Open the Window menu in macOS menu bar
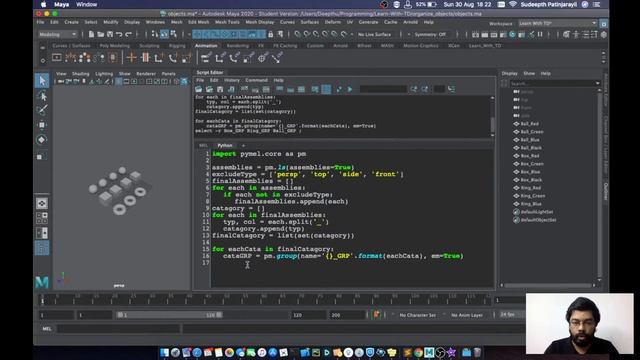This screenshot has width=640, height=360. pos(87,4)
